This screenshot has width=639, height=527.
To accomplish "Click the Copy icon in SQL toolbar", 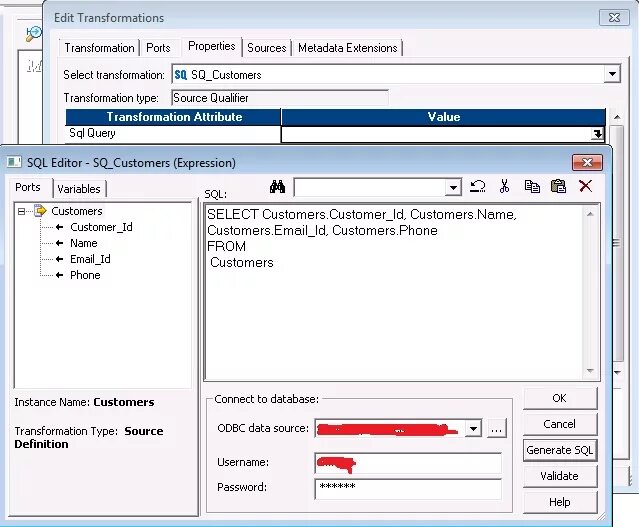I will click(x=532, y=186).
